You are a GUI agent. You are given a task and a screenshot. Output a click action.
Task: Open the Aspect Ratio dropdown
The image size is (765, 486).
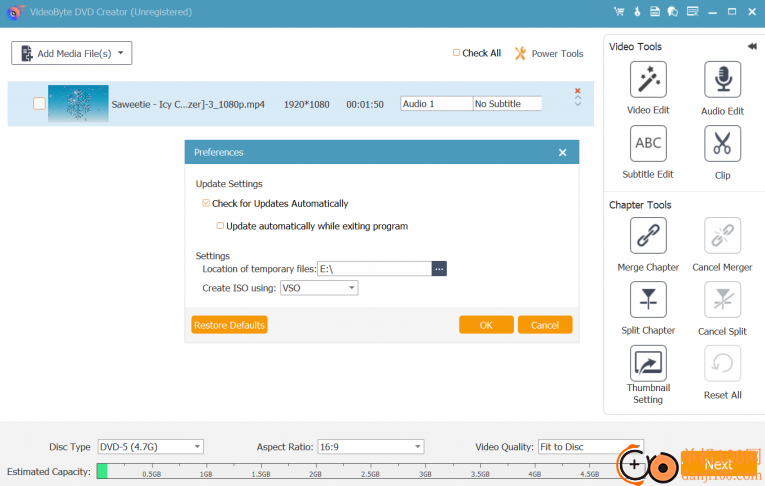(x=371, y=446)
